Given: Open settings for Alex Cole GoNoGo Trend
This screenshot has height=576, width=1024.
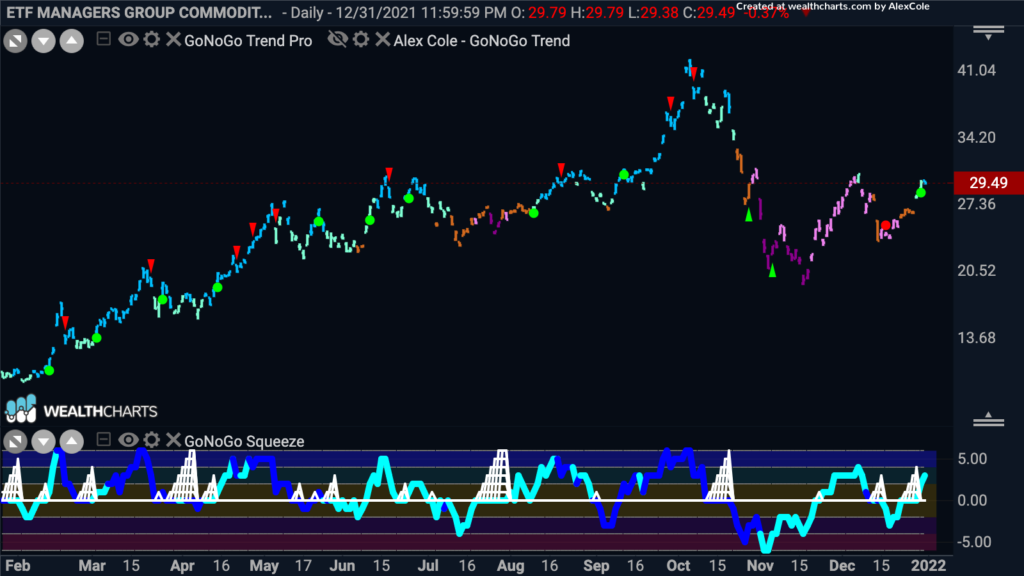Looking at the screenshot, I should point(361,39).
